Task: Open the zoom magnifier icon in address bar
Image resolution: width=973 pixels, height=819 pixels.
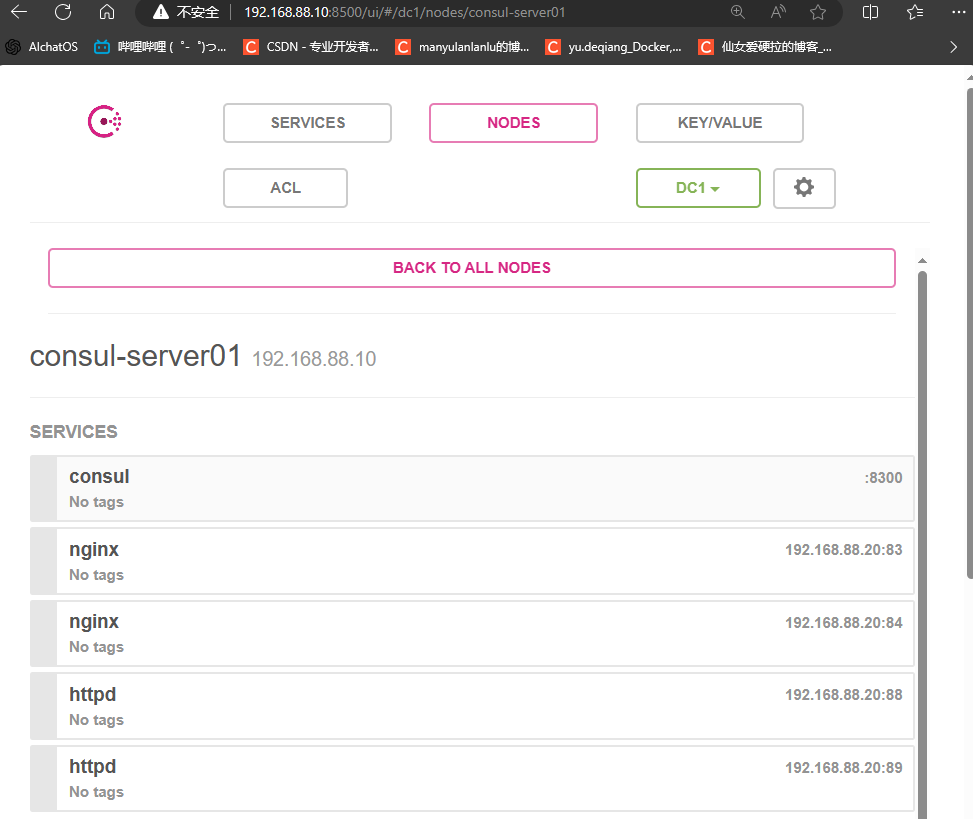Action: [737, 12]
